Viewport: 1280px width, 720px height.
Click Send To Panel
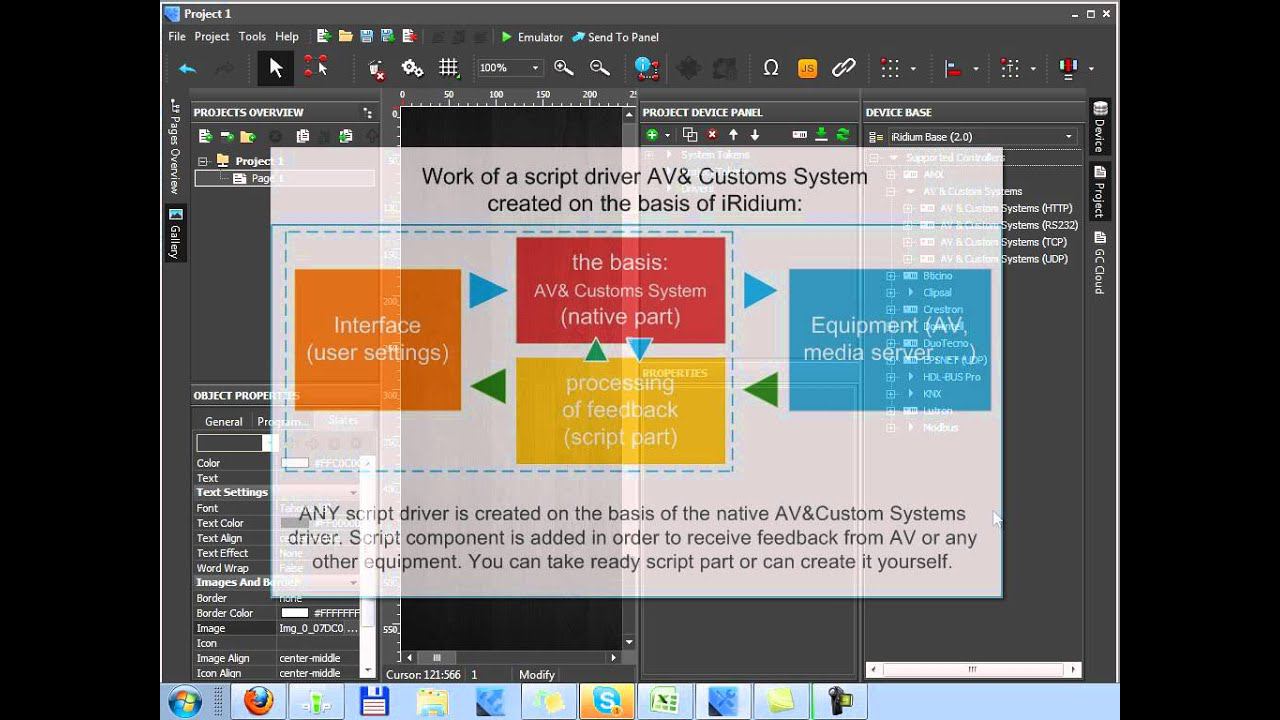(x=615, y=37)
